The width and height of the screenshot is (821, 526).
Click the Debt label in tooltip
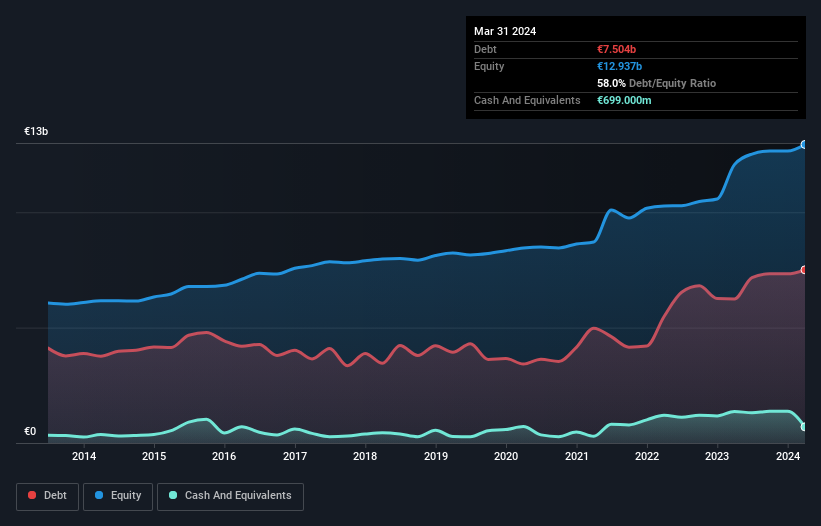pyautogui.click(x=485, y=49)
